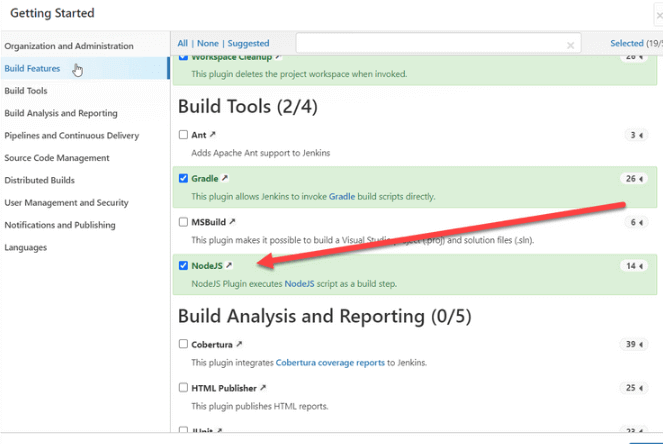
Task: Click the Gradle plugin name
Action: point(205,178)
